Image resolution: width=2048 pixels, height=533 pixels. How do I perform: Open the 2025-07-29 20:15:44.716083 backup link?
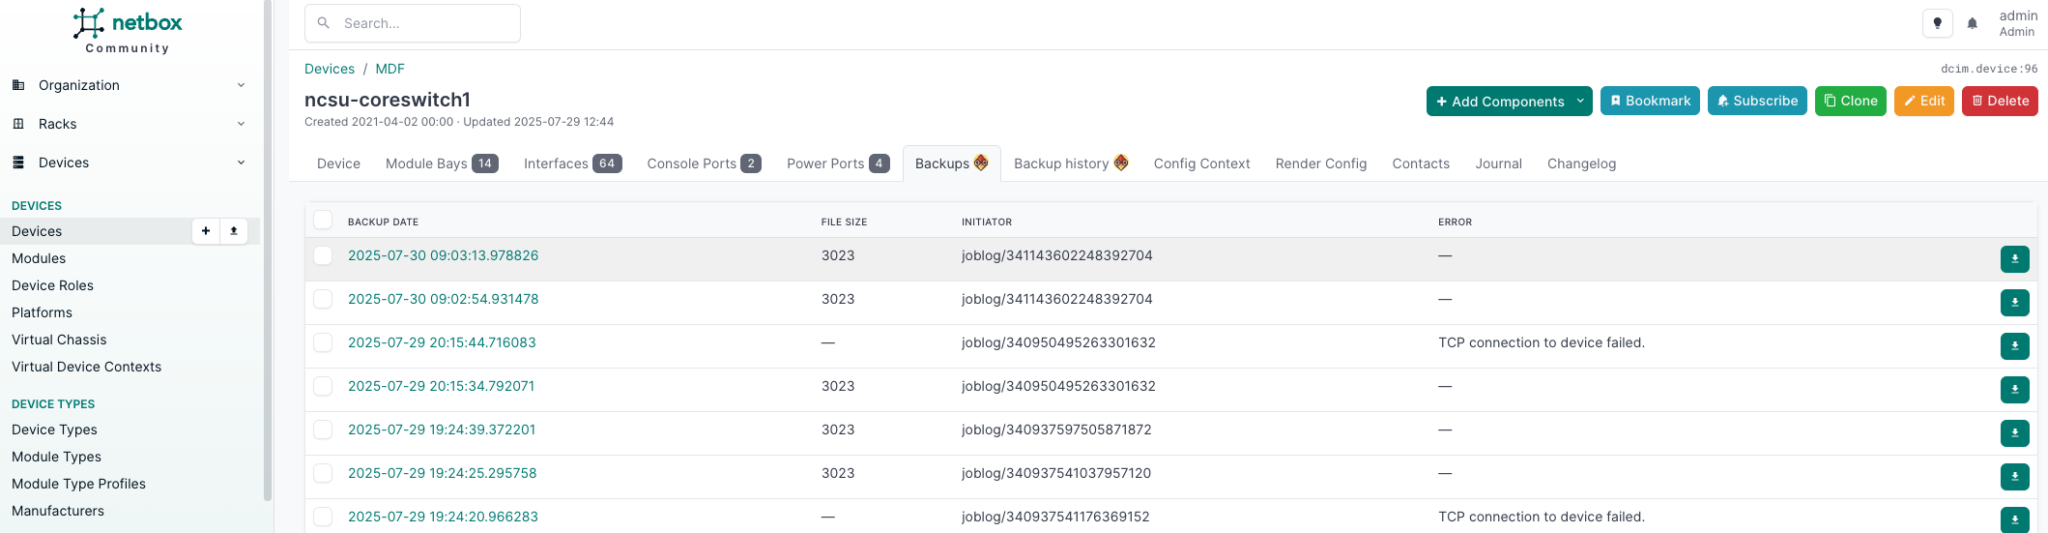(x=442, y=343)
